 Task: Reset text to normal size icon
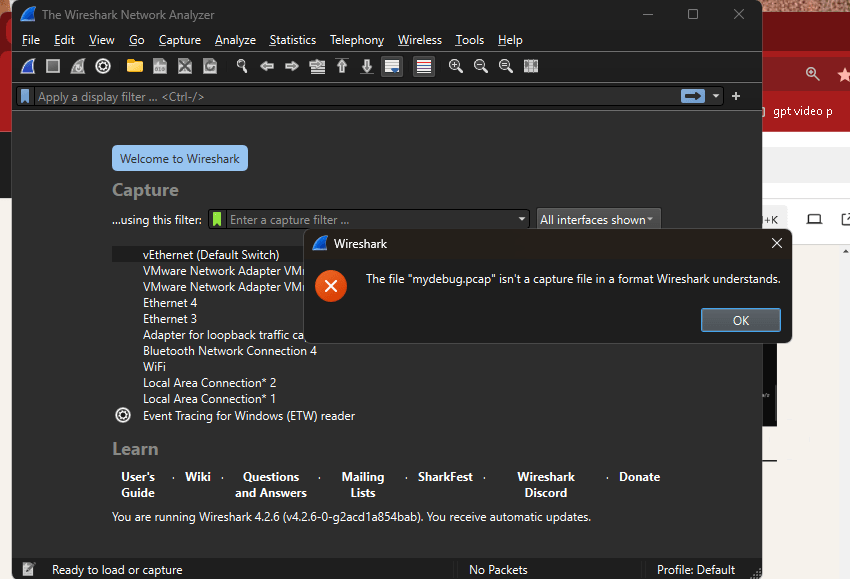click(x=506, y=66)
